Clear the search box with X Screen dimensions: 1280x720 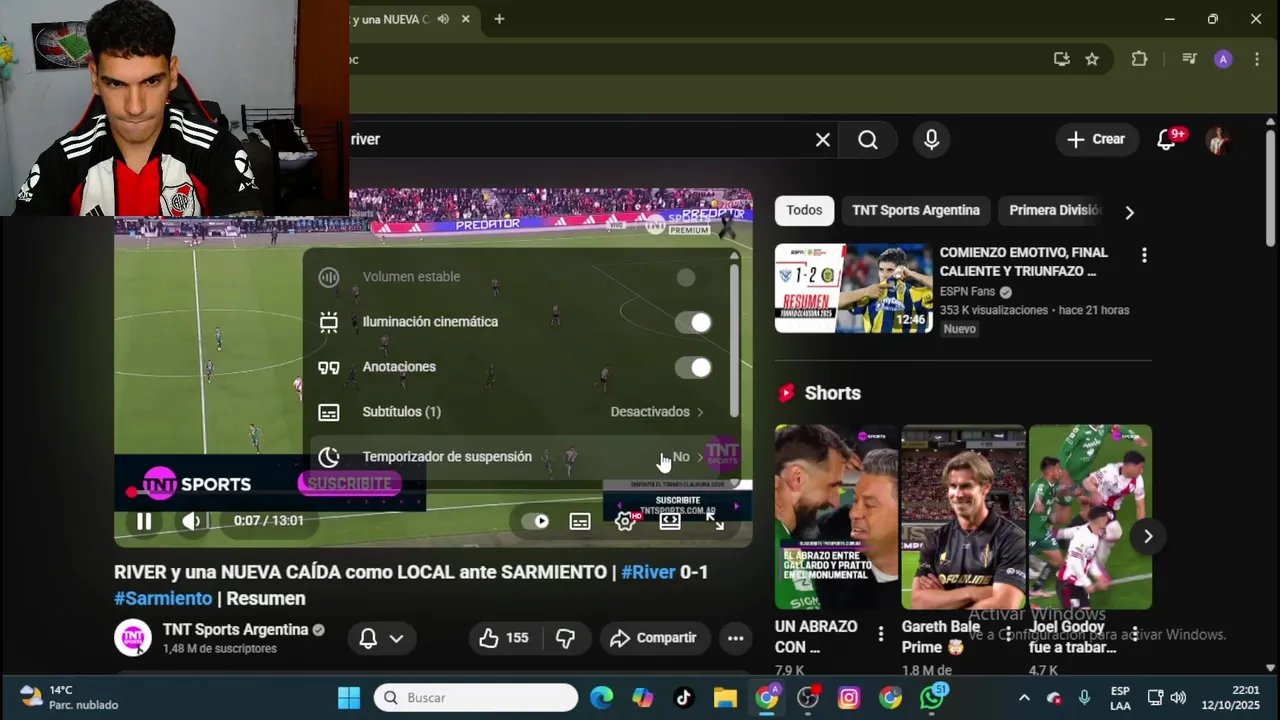coord(823,140)
